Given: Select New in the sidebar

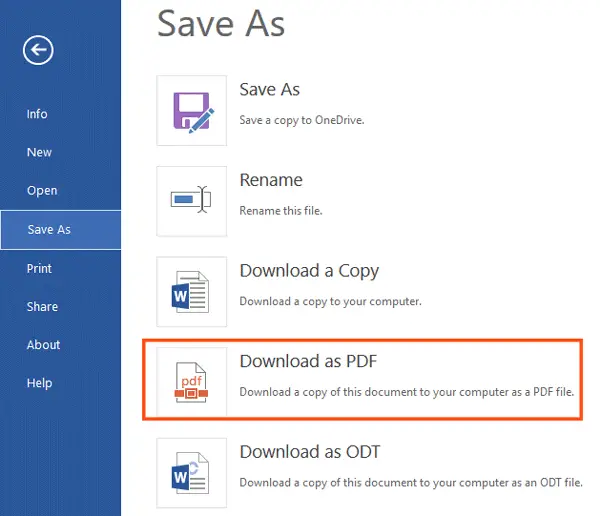Looking at the screenshot, I should (39, 152).
